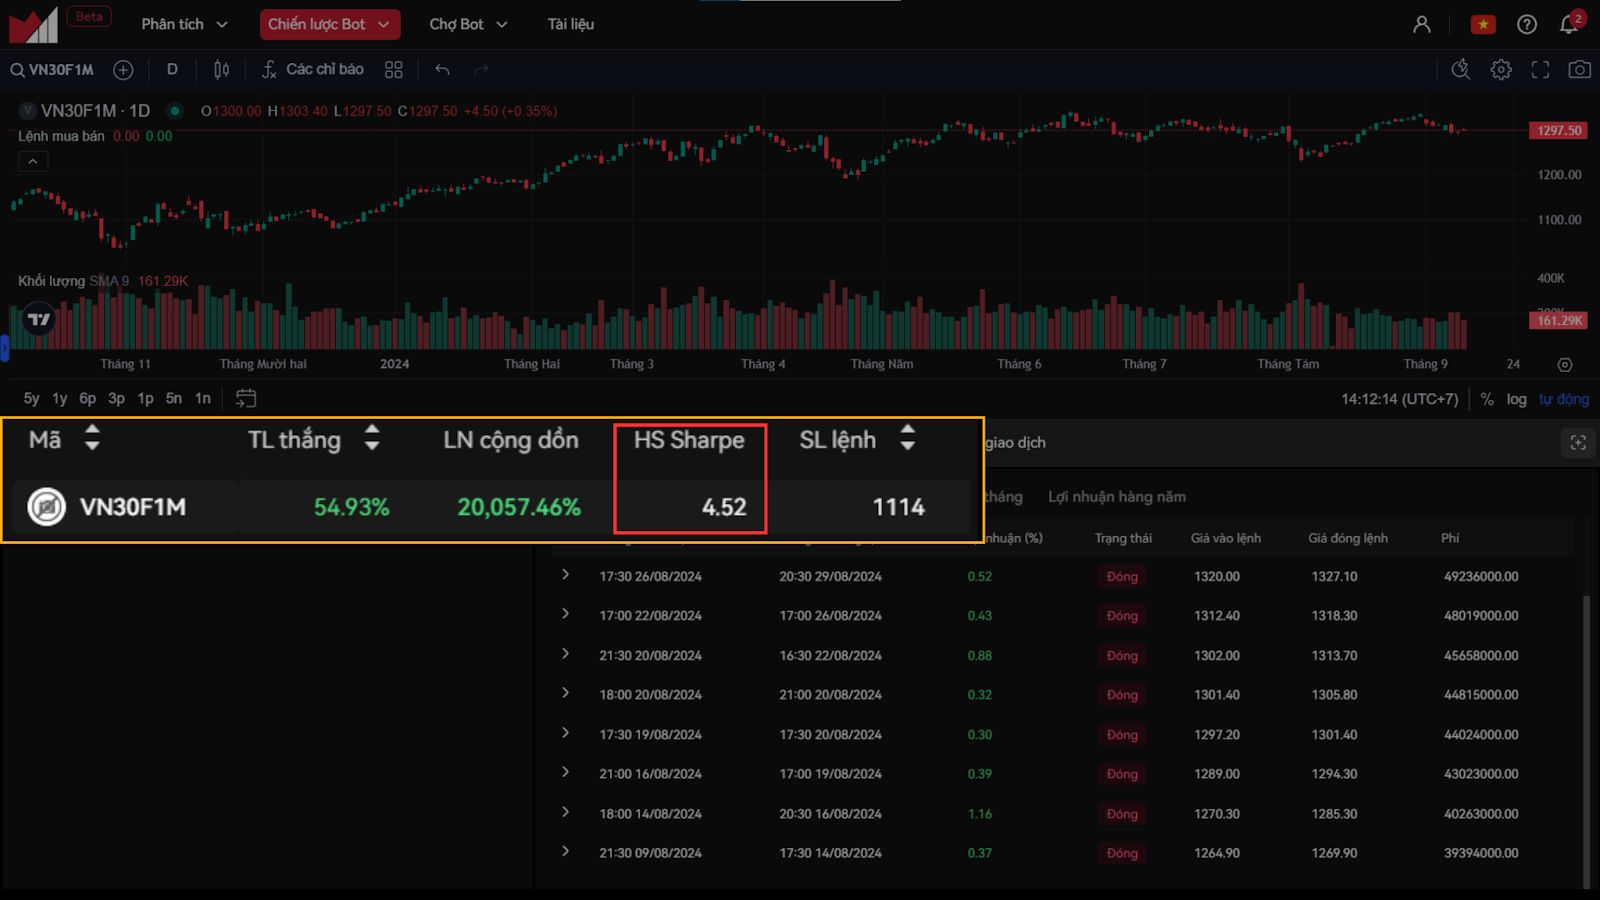Open symbol search for VN30F1M
Image resolution: width=1600 pixels, height=900 pixels.
[52, 70]
